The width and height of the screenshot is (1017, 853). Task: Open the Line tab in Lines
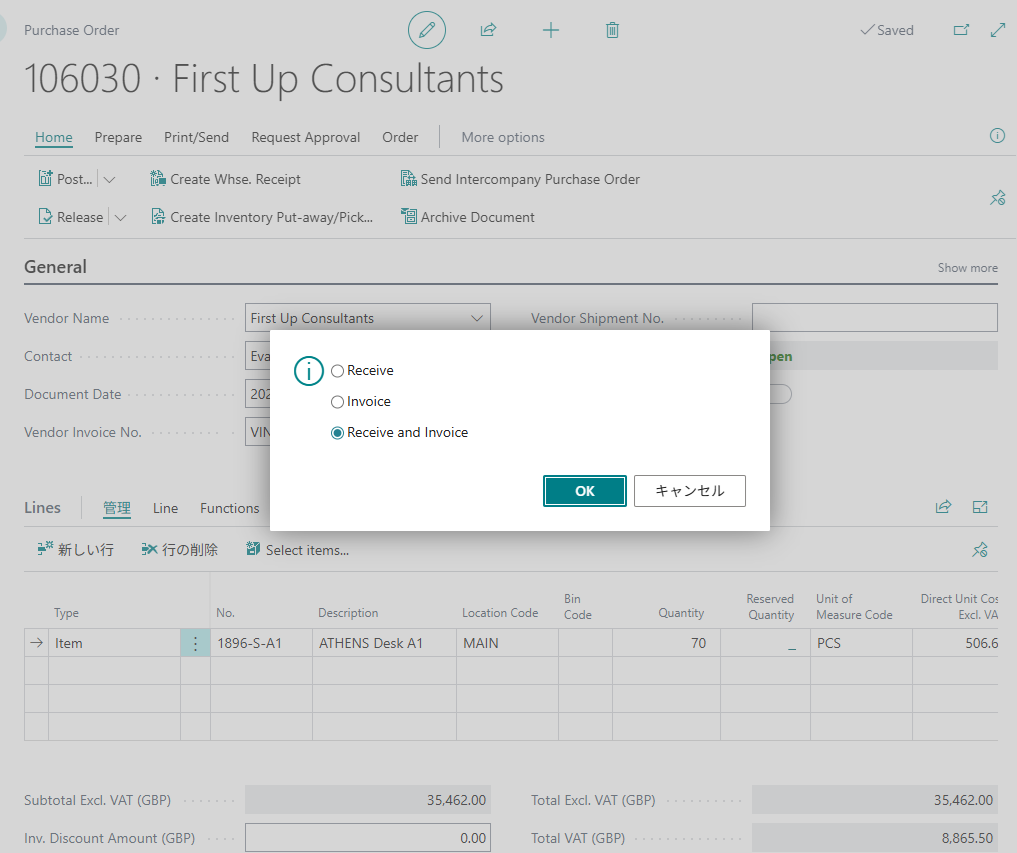click(165, 508)
